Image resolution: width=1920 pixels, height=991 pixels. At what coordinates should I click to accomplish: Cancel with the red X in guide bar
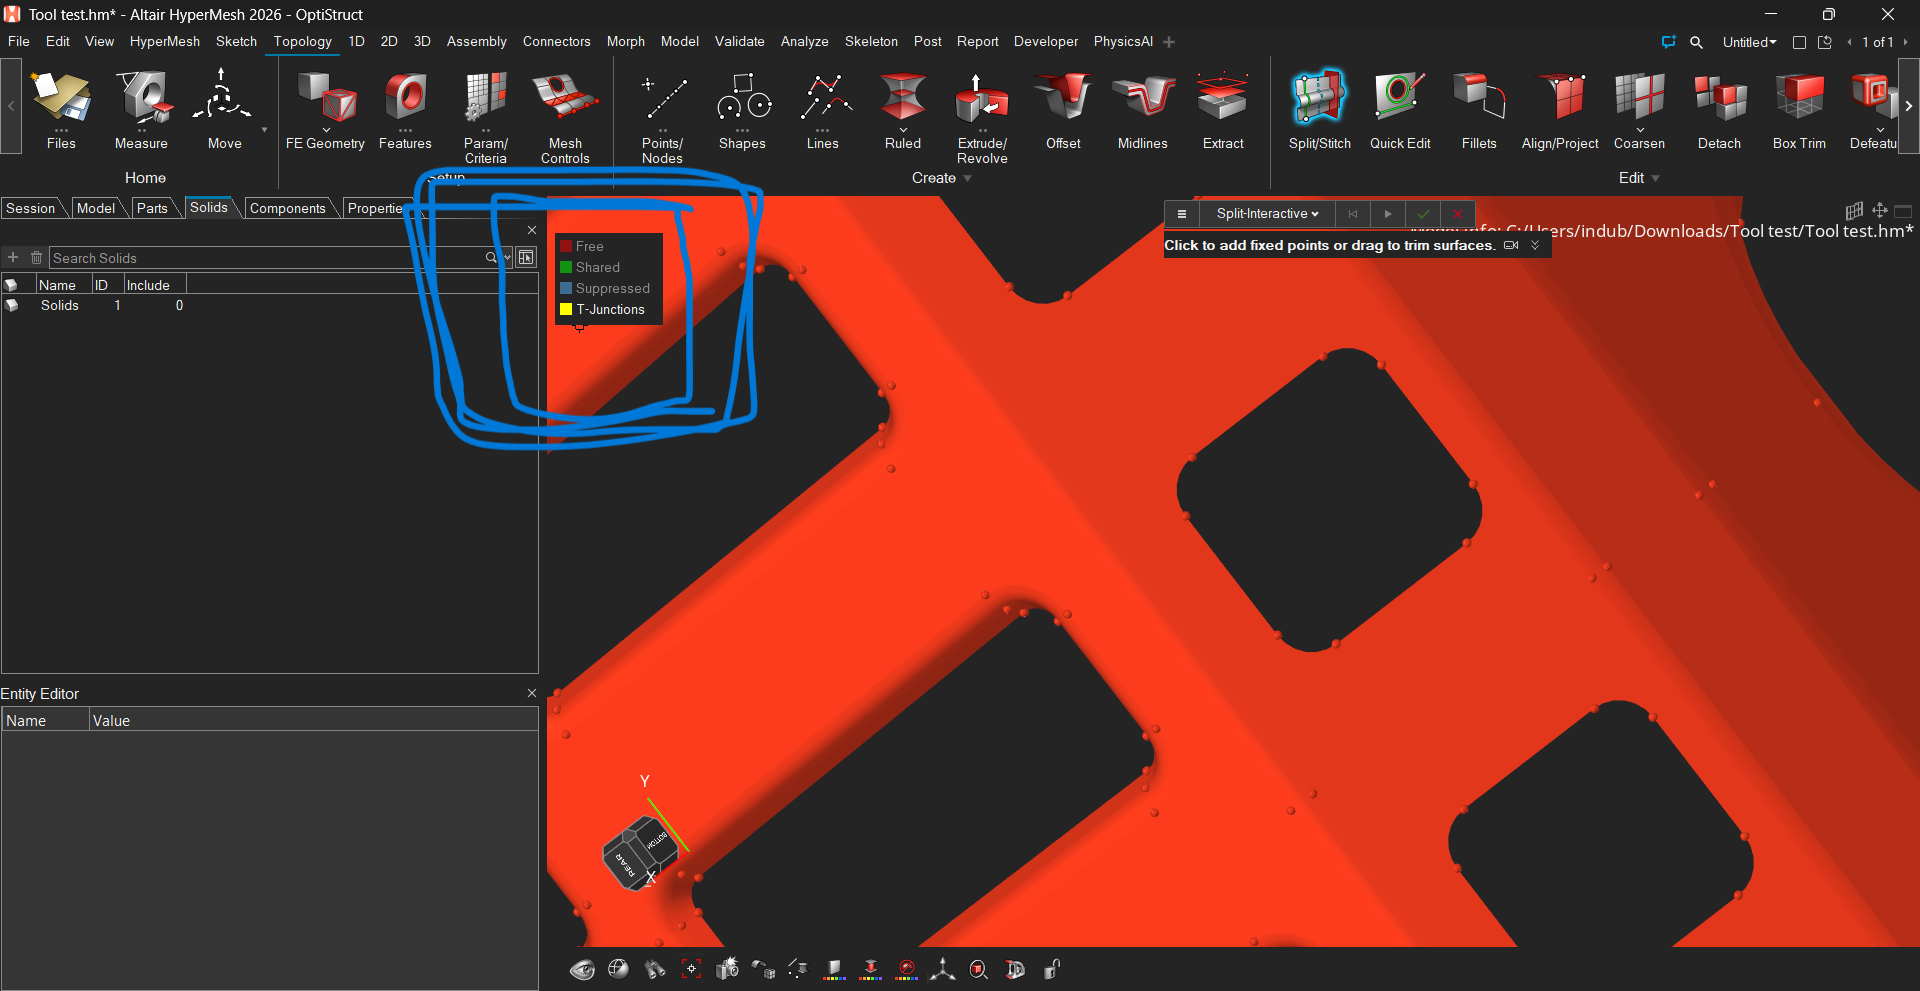pyautogui.click(x=1457, y=214)
